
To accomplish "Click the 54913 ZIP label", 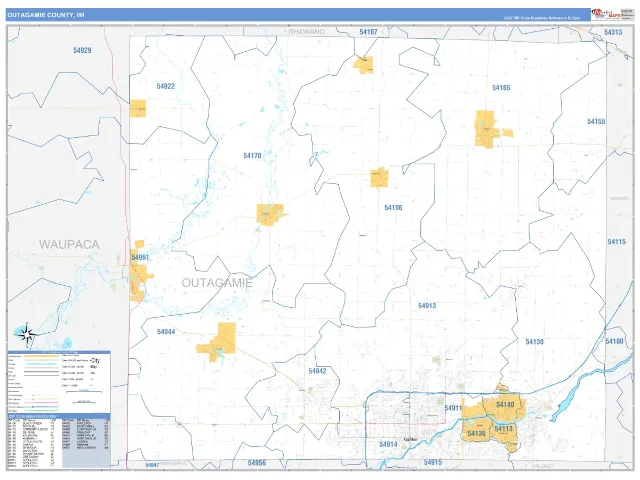I will tap(427, 306).
